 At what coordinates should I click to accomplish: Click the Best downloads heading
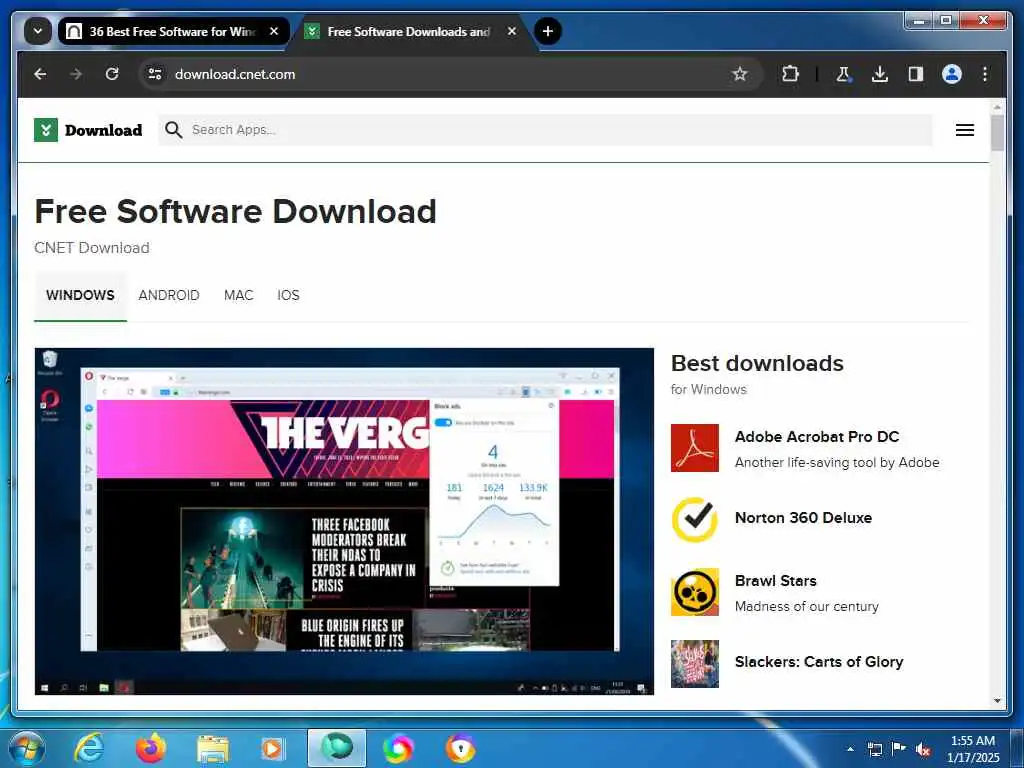click(757, 363)
